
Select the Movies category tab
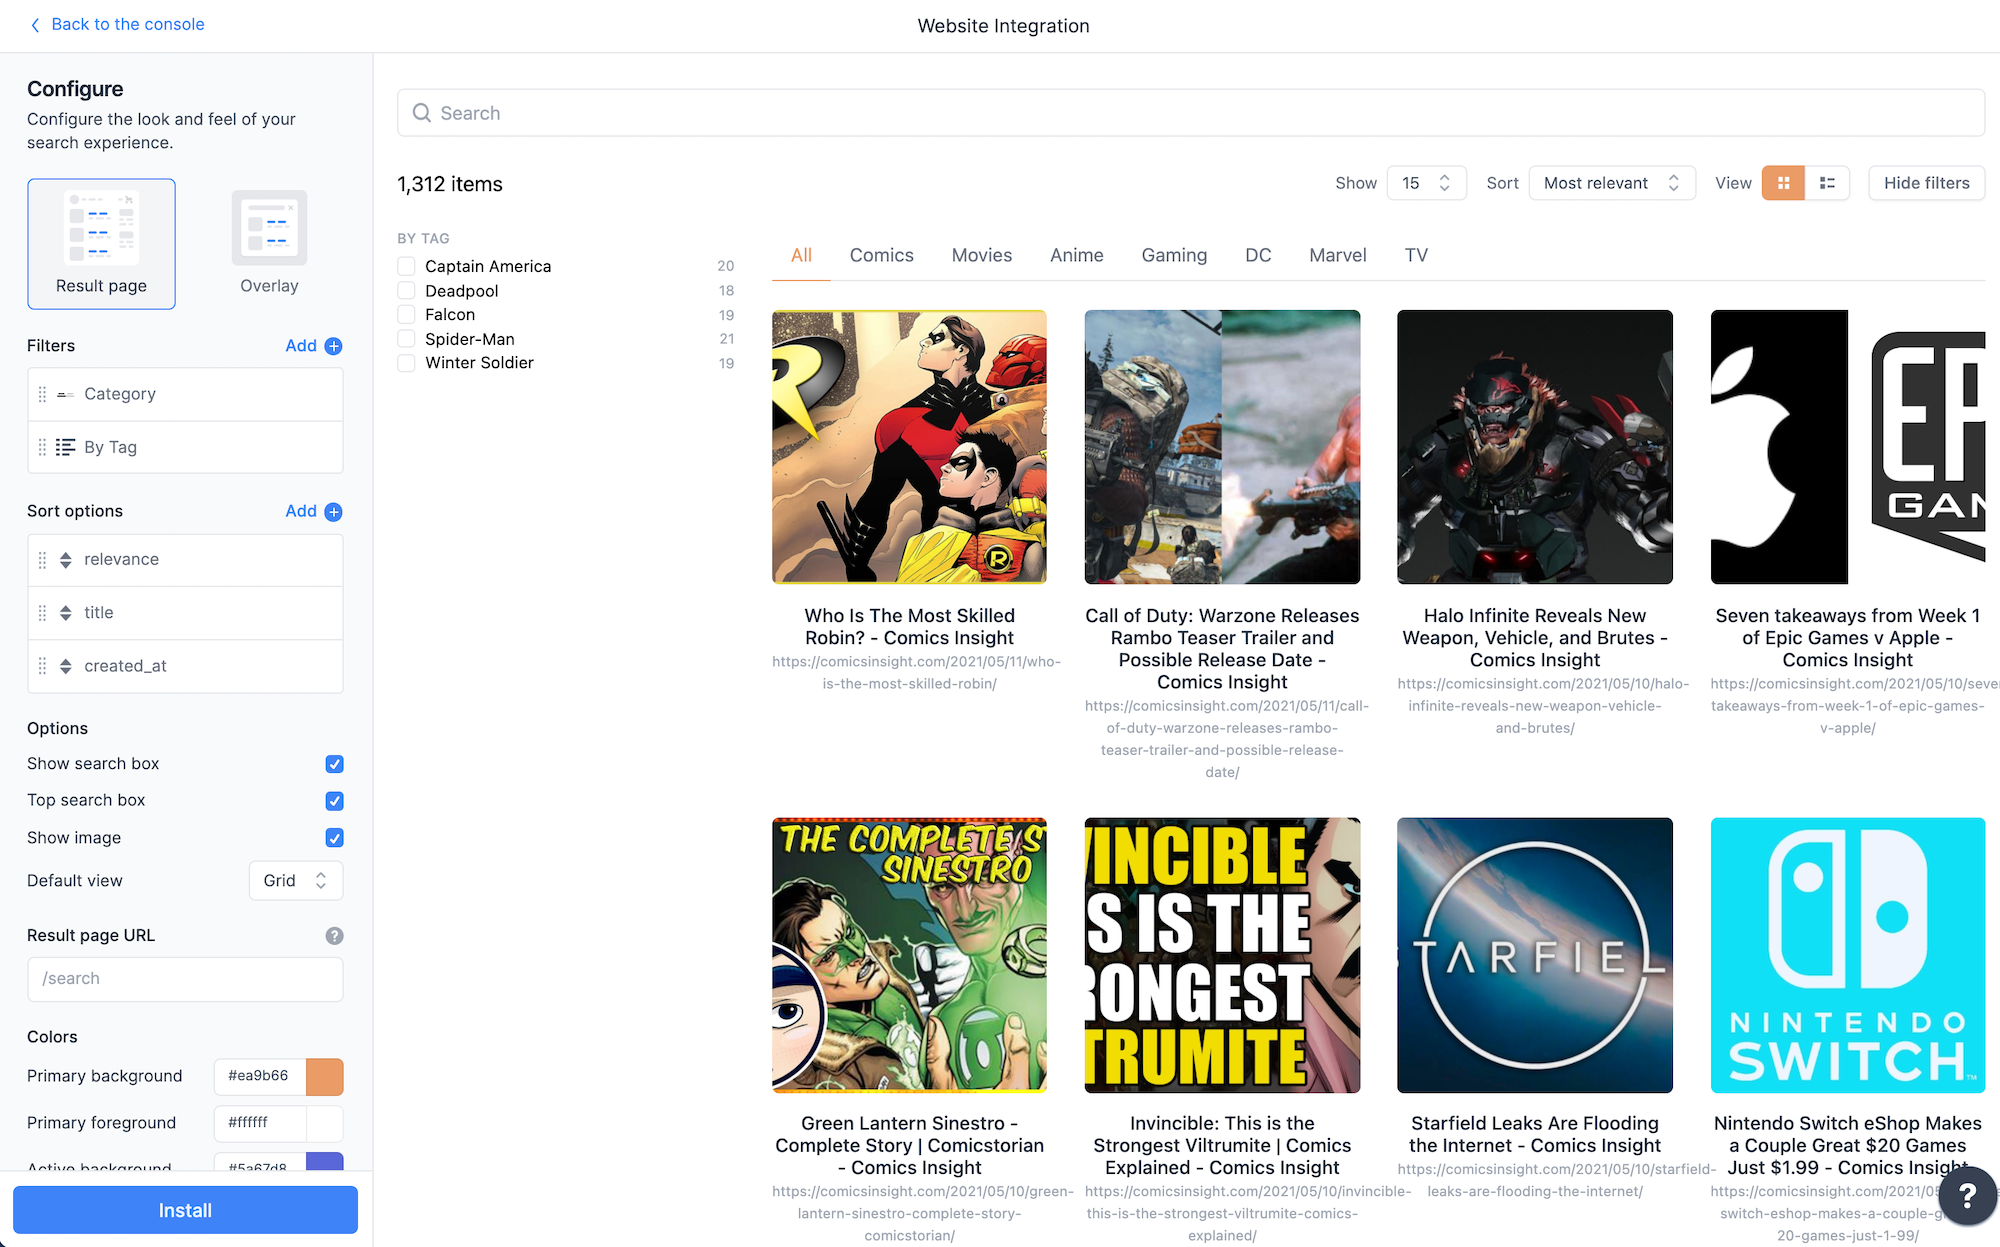(x=981, y=255)
